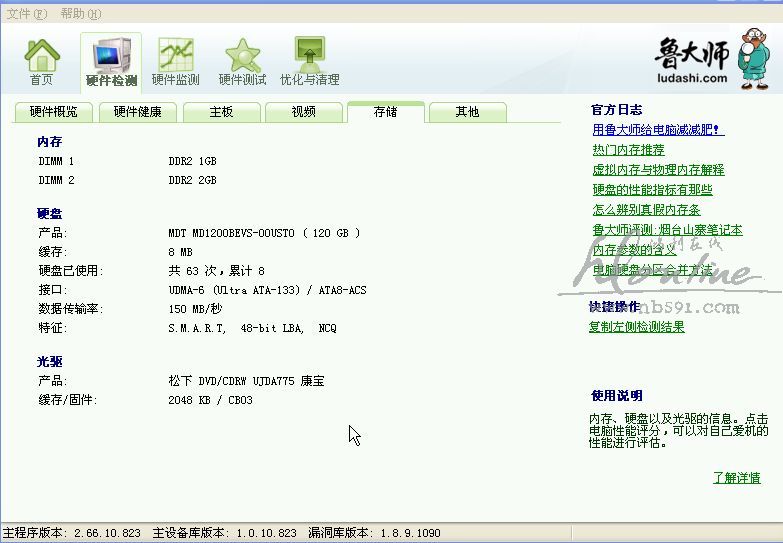783x543 pixels.
Task: Open the 帮助(H) menu
Action: pyautogui.click(x=80, y=14)
